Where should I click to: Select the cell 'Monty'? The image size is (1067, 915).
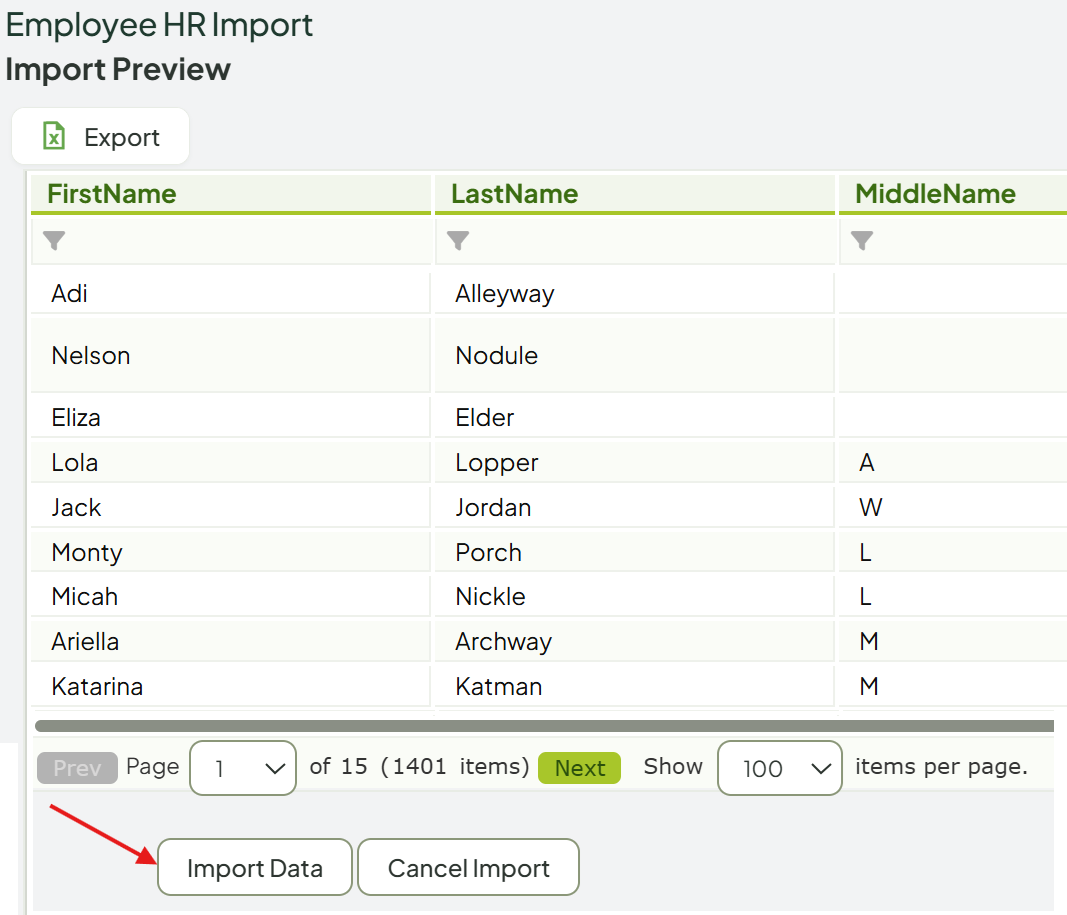[231, 552]
